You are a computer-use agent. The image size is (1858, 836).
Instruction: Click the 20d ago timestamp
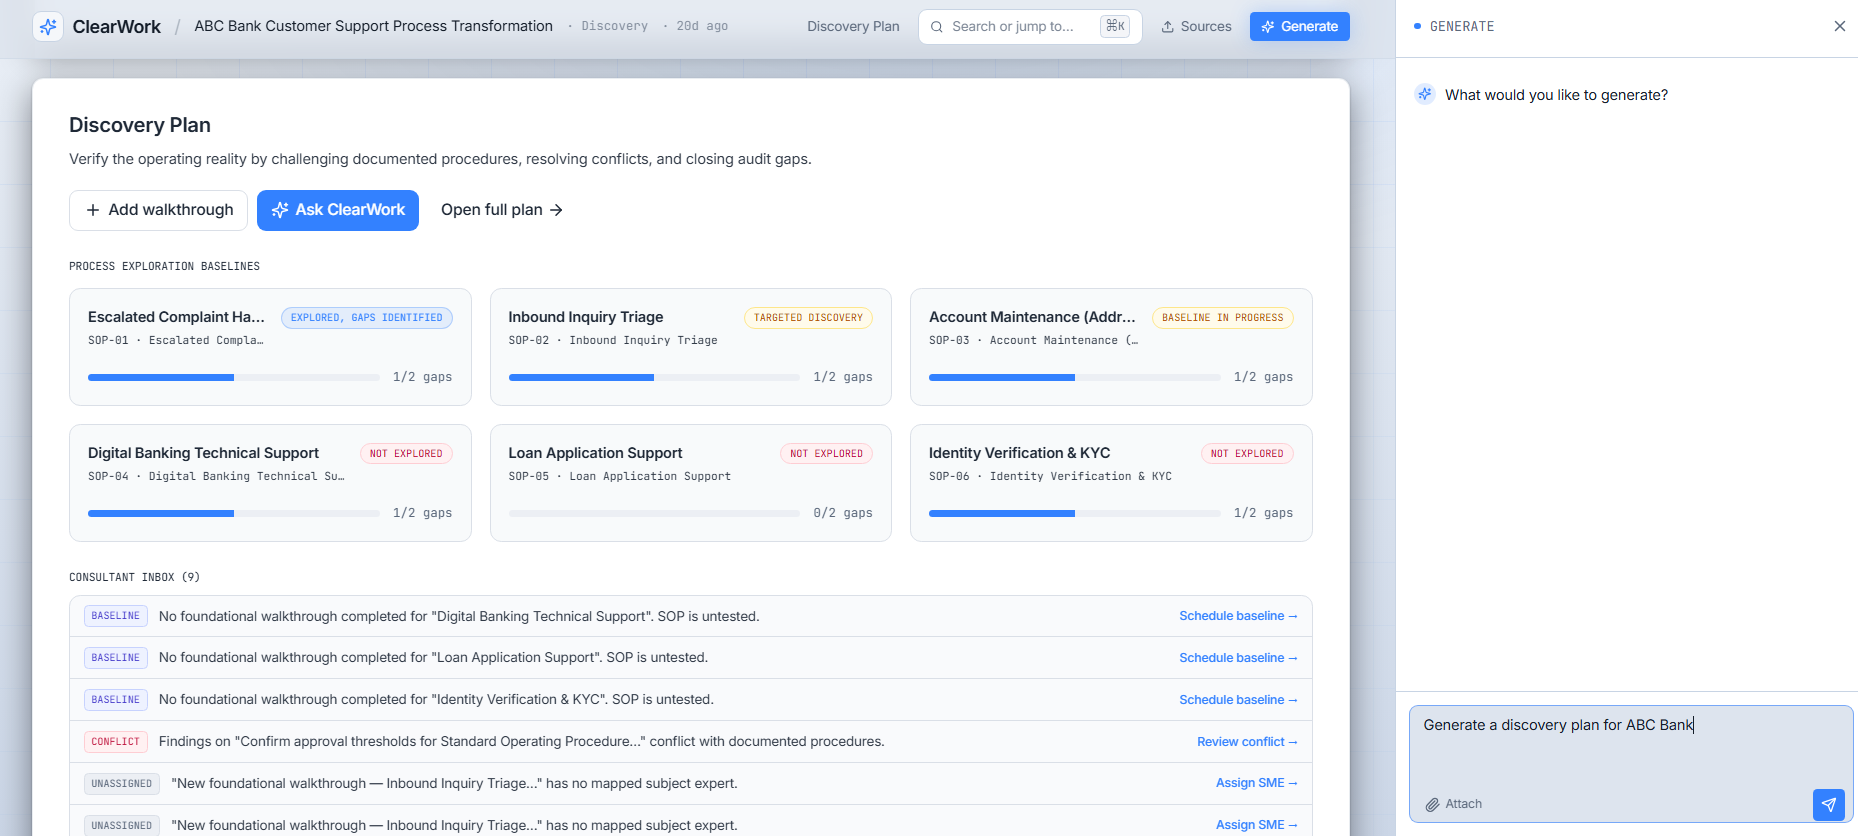(x=702, y=26)
